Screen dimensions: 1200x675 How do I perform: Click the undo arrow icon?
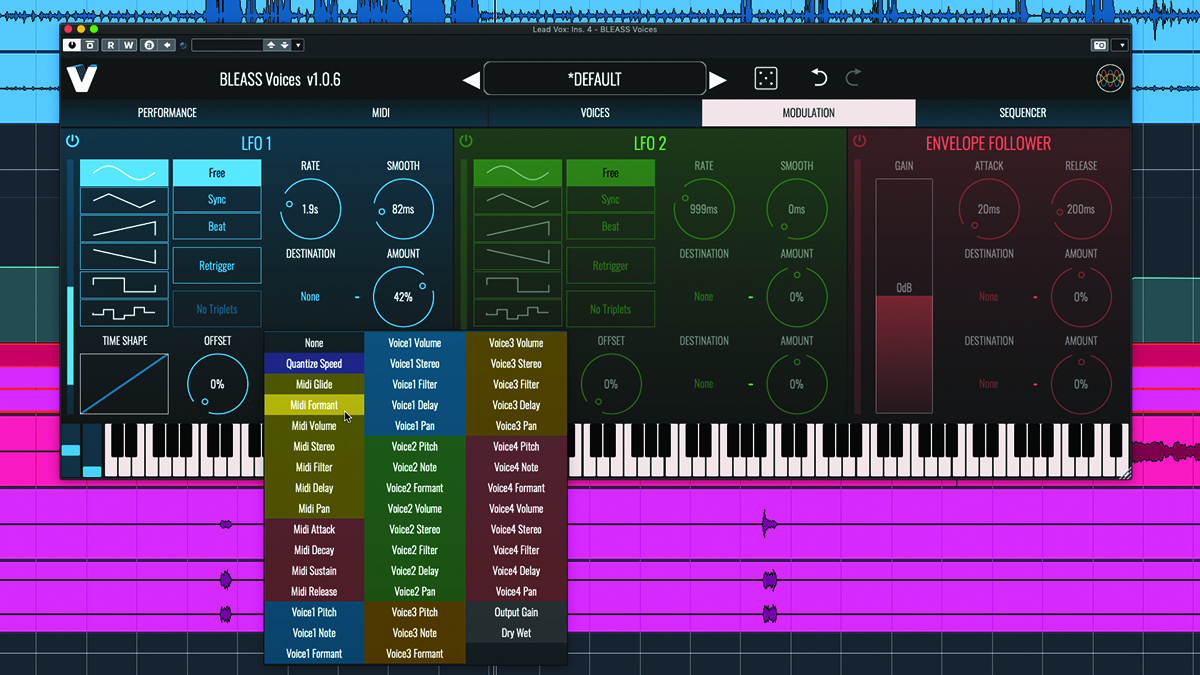[x=819, y=78]
